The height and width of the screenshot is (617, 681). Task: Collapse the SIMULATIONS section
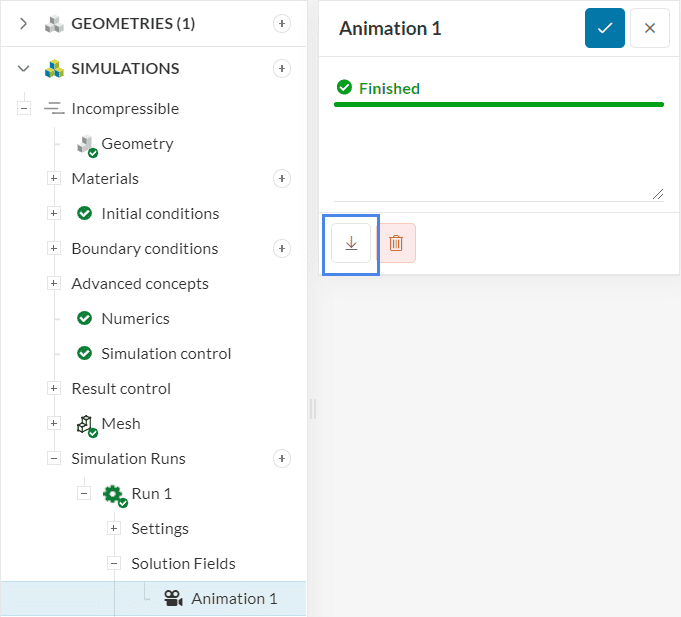pyautogui.click(x=24, y=69)
